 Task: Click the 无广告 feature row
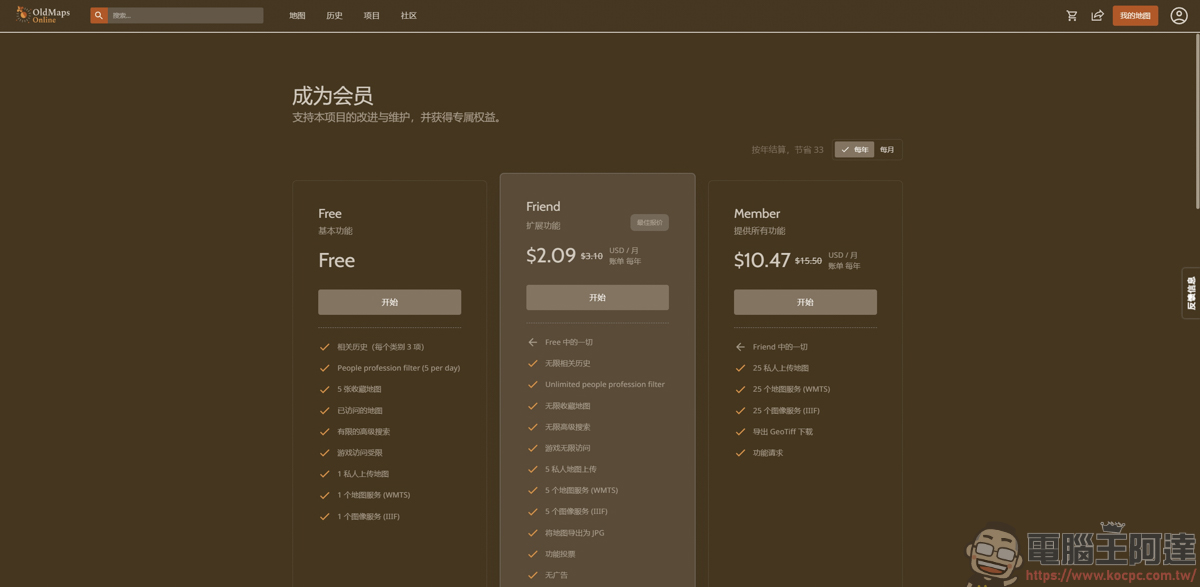556,575
